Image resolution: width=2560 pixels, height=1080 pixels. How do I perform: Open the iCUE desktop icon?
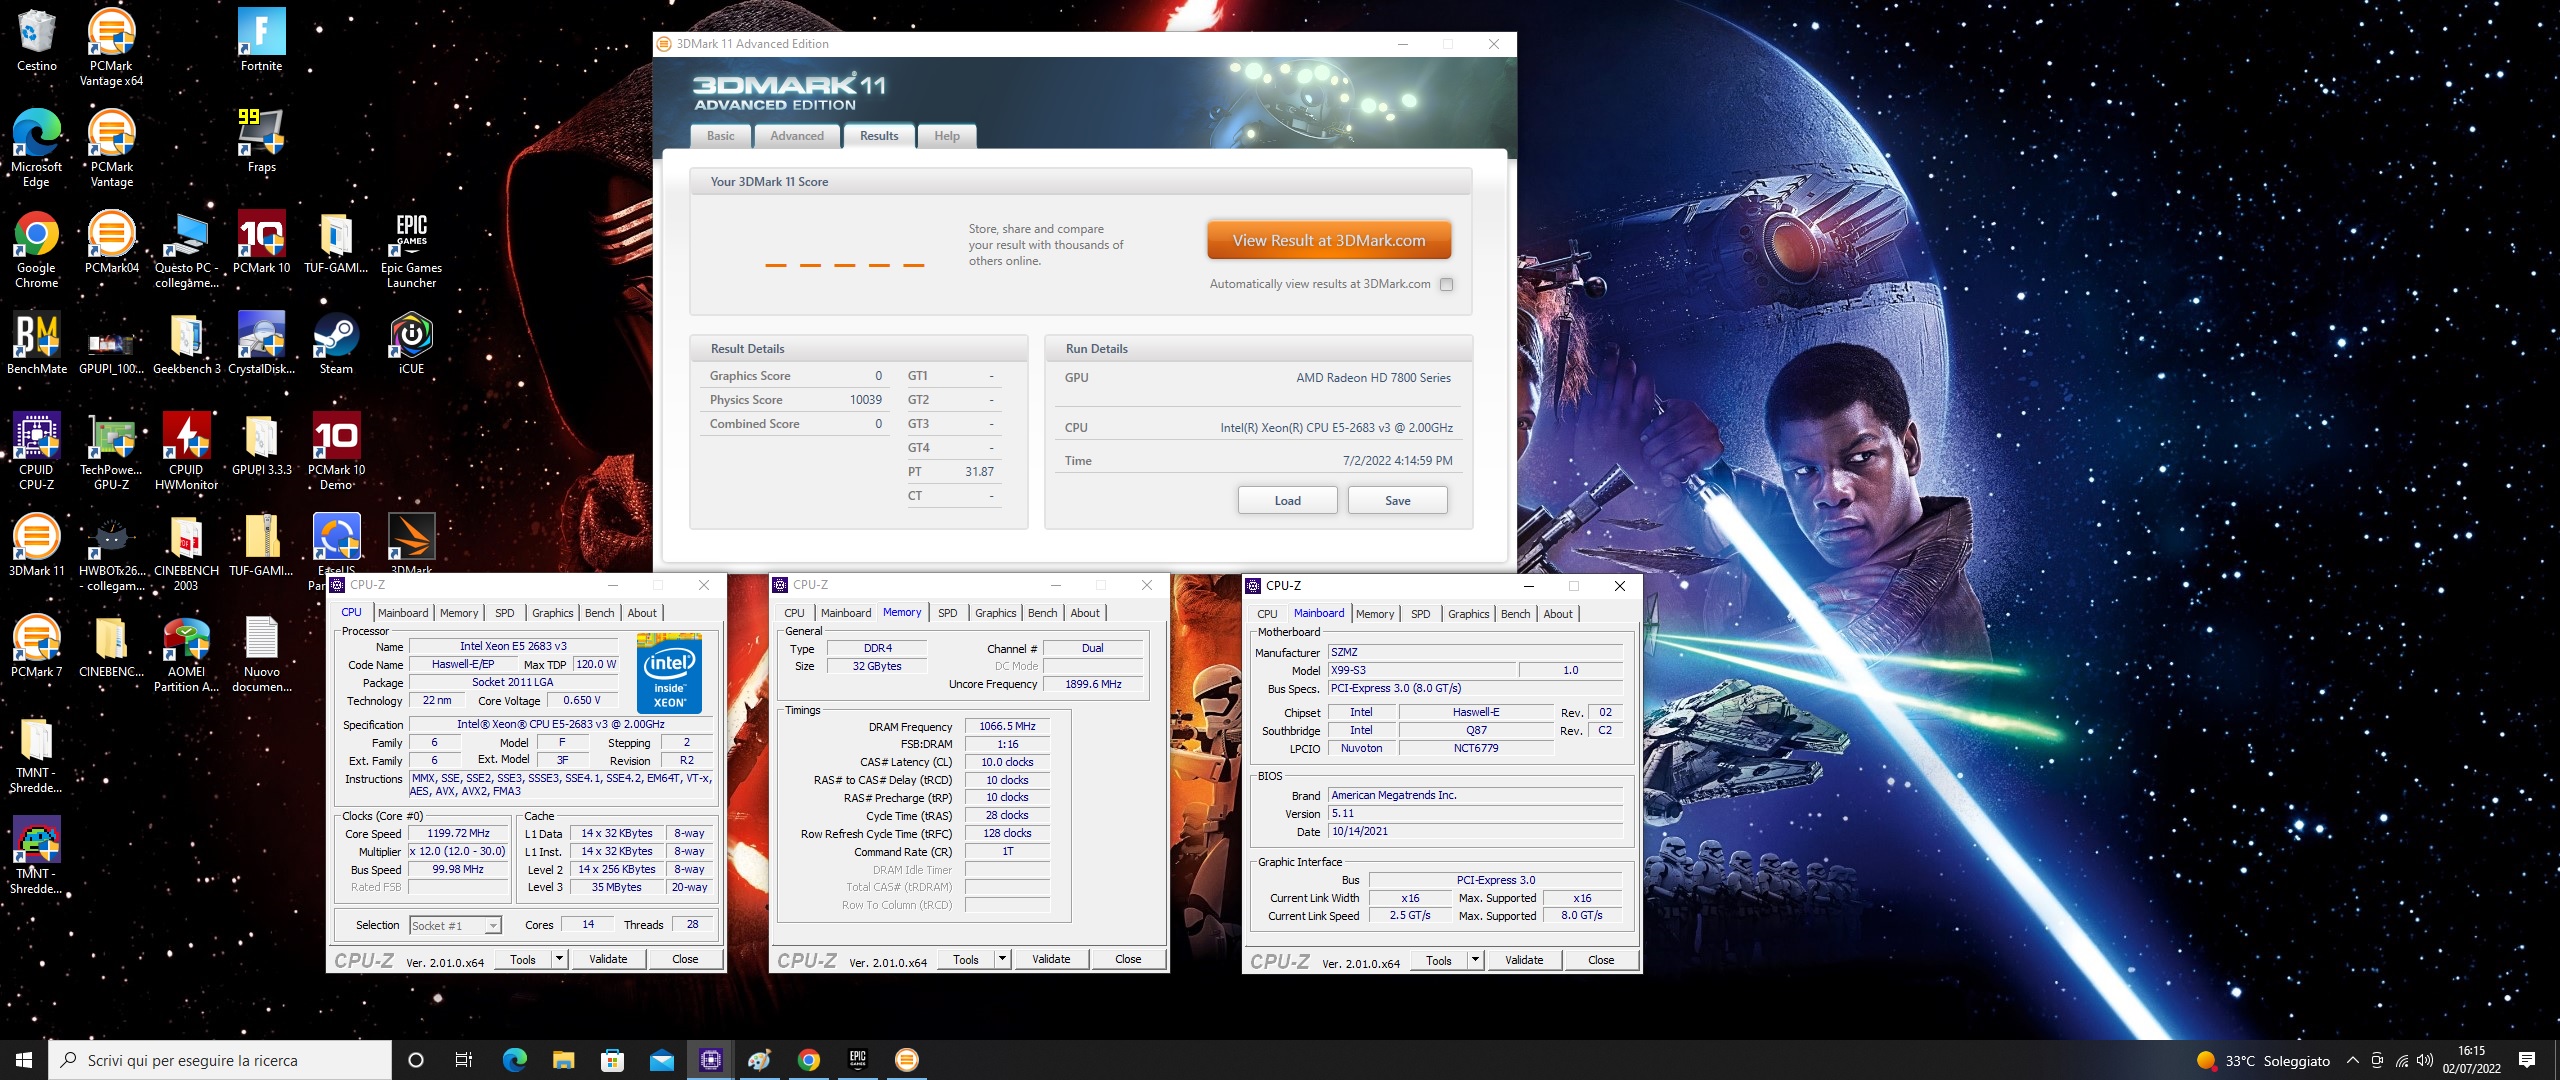[x=411, y=343]
